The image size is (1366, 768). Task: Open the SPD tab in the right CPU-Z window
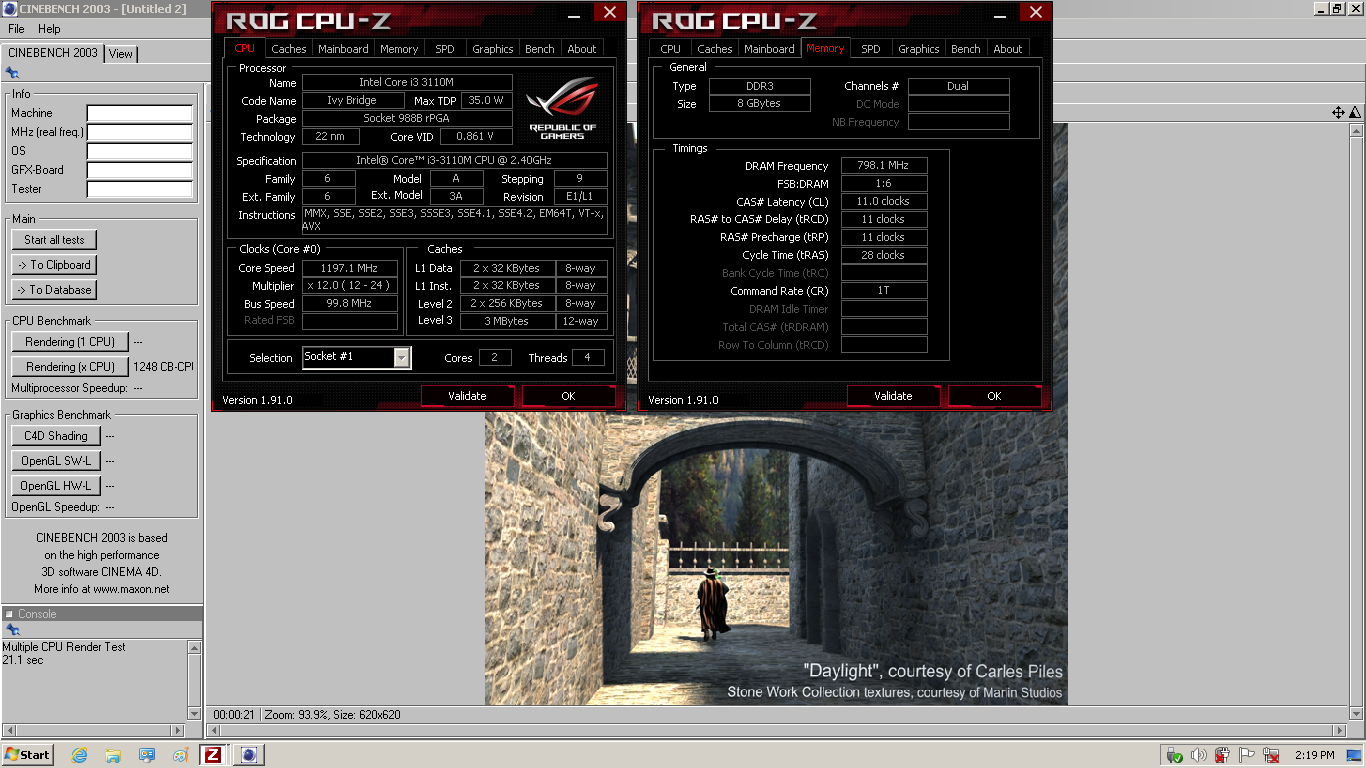(871, 48)
